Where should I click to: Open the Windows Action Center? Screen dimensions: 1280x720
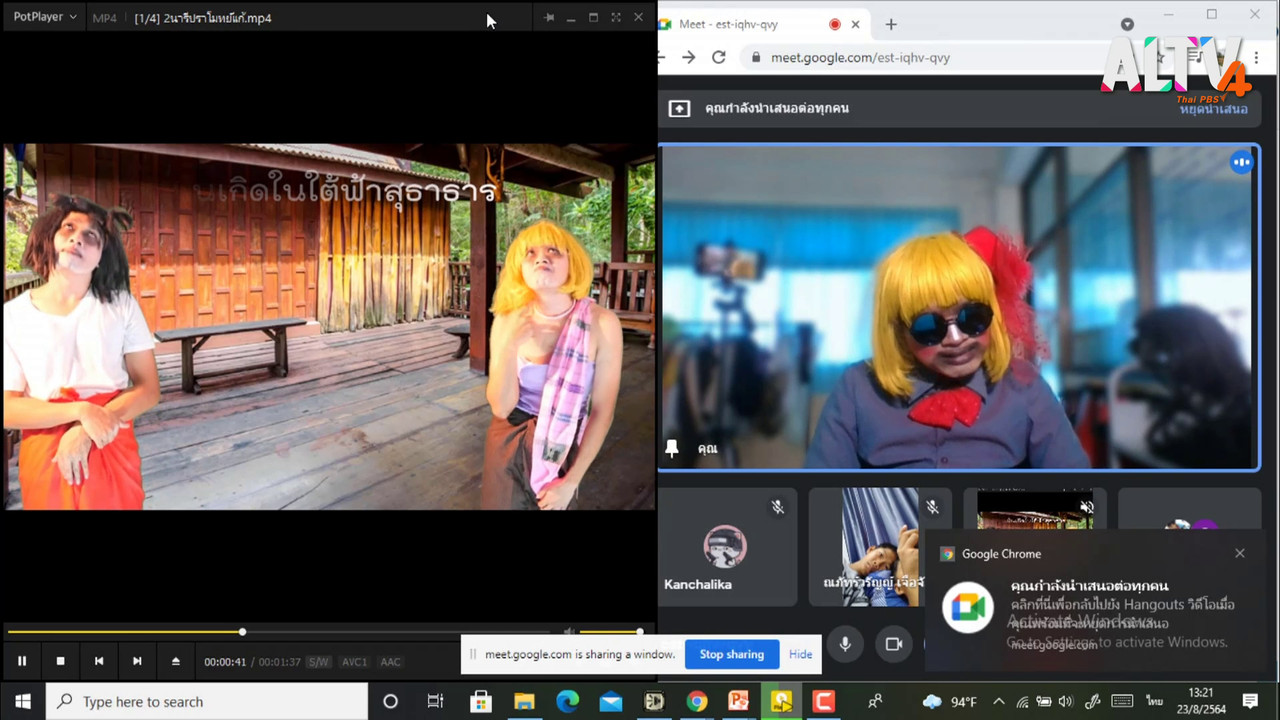[1250, 701]
